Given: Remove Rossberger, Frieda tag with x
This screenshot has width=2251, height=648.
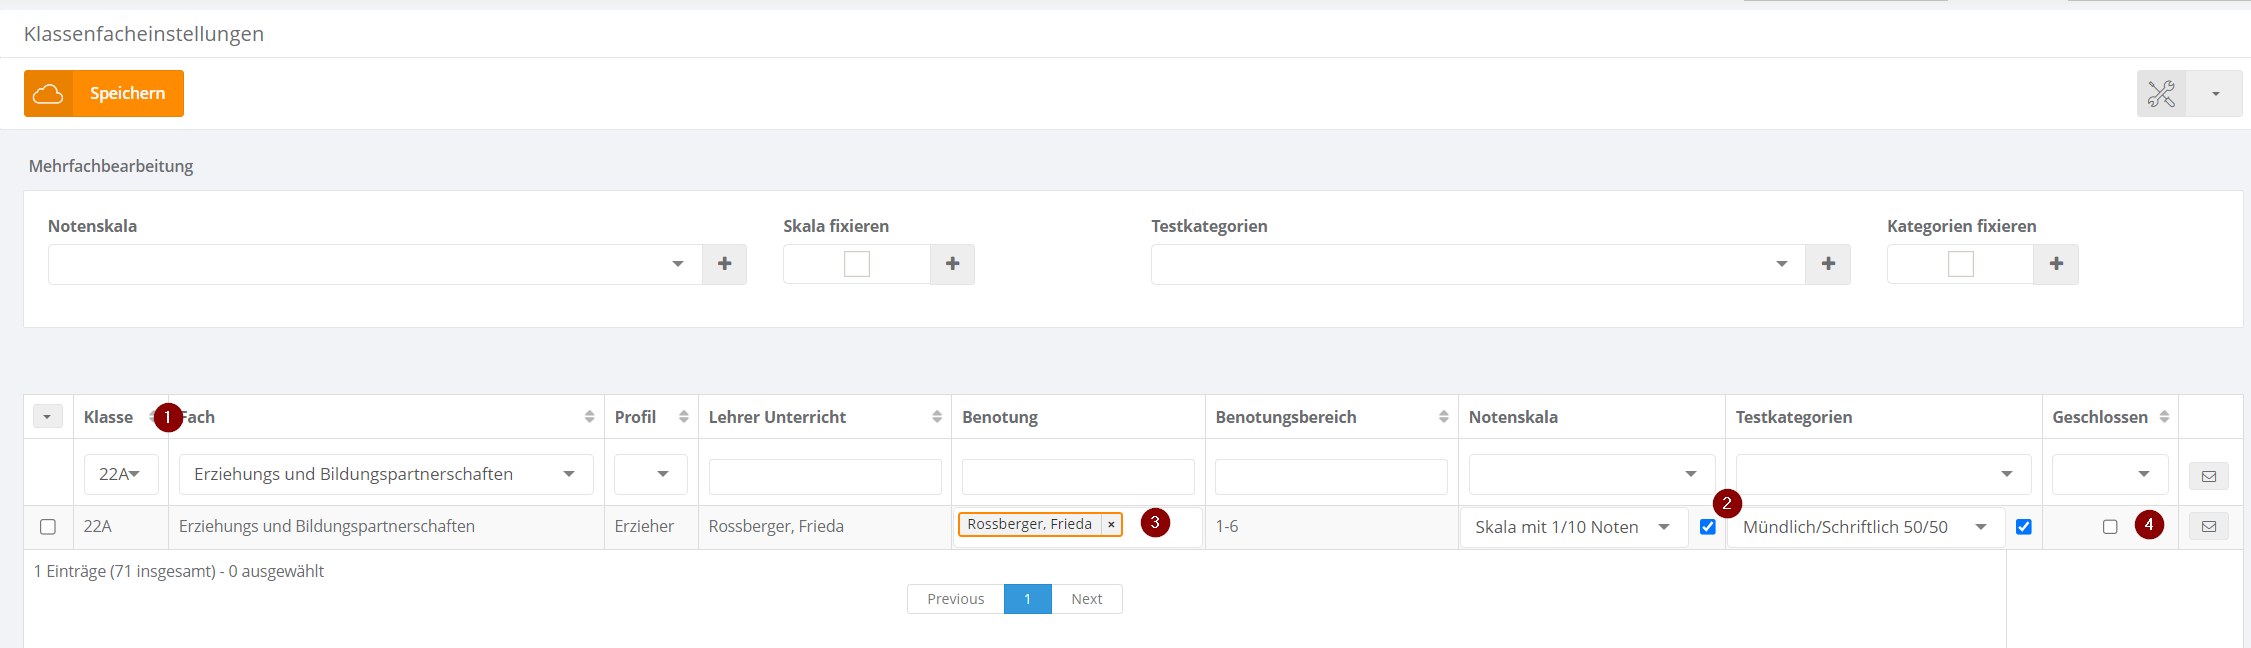Looking at the screenshot, I should click(1111, 525).
